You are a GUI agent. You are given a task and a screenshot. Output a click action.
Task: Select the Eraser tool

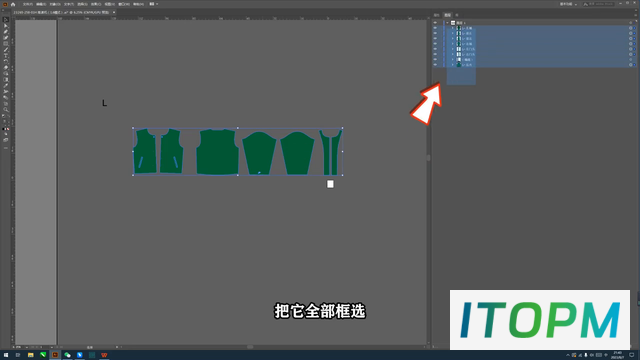6,67
